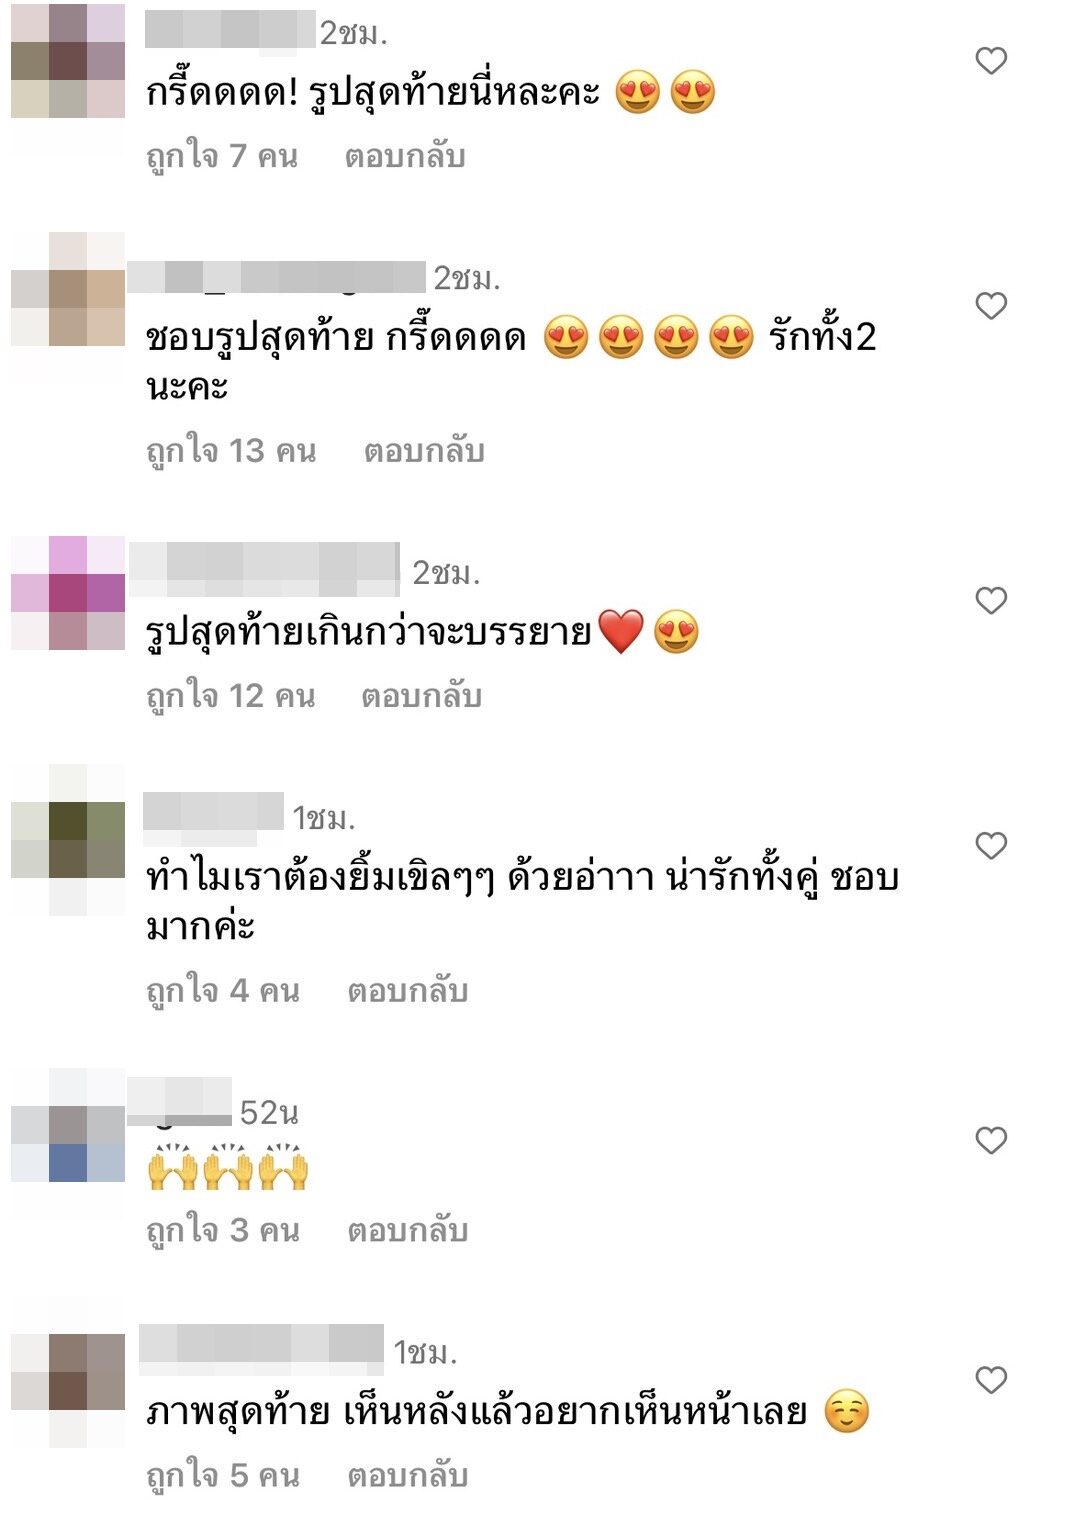Open the green avatar beside 'ทำไมเราต้องยิ้มเขิลๆๆ'
Image resolution: width=1074 pixels, height=1526 pixels.
coord(68,840)
